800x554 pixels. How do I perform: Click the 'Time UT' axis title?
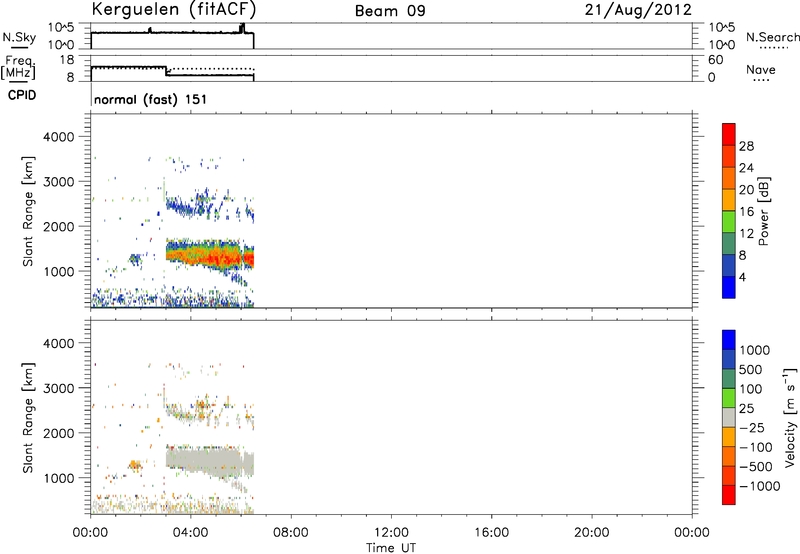click(x=391, y=548)
